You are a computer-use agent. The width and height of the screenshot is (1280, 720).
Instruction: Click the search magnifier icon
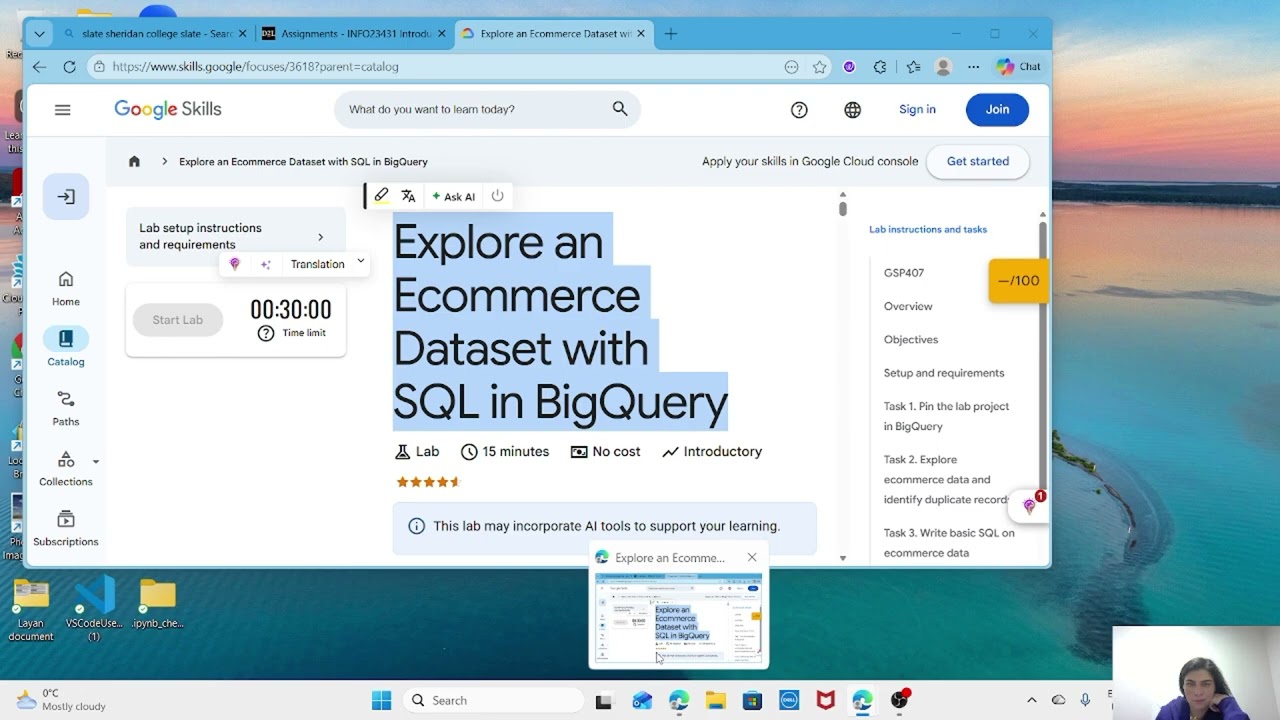pyautogui.click(x=620, y=109)
